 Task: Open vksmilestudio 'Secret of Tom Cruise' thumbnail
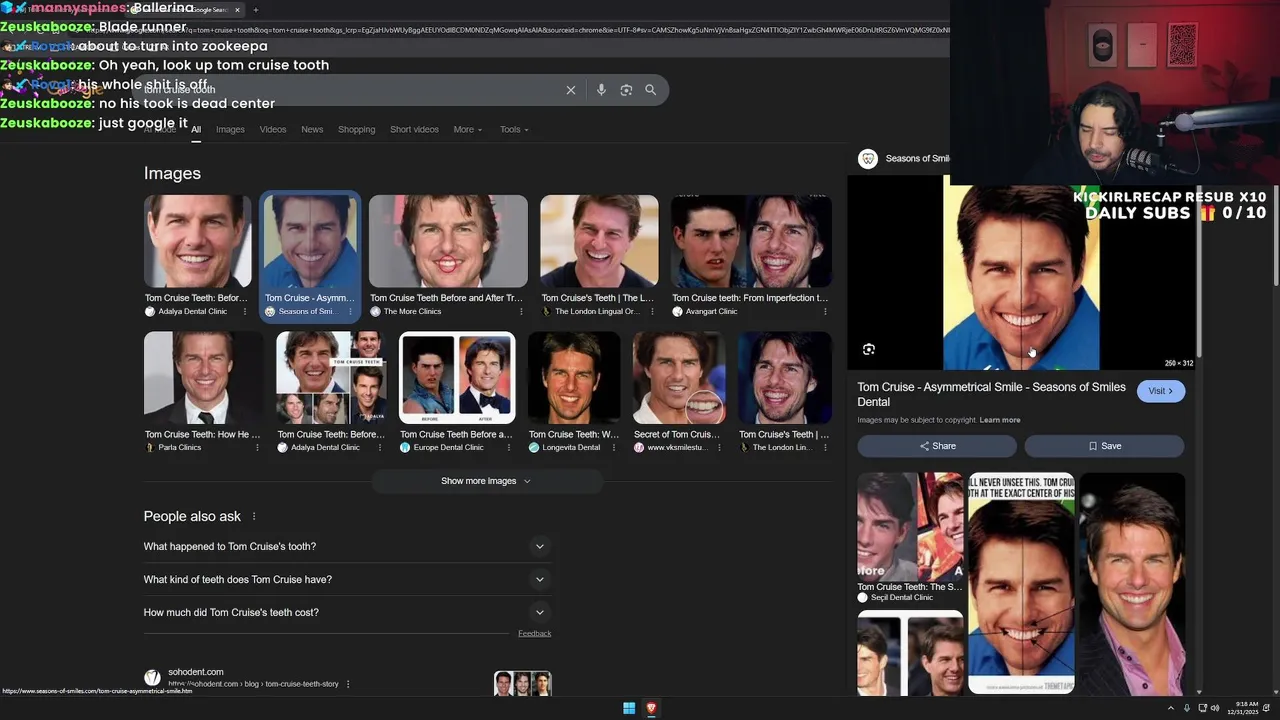click(679, 378)
